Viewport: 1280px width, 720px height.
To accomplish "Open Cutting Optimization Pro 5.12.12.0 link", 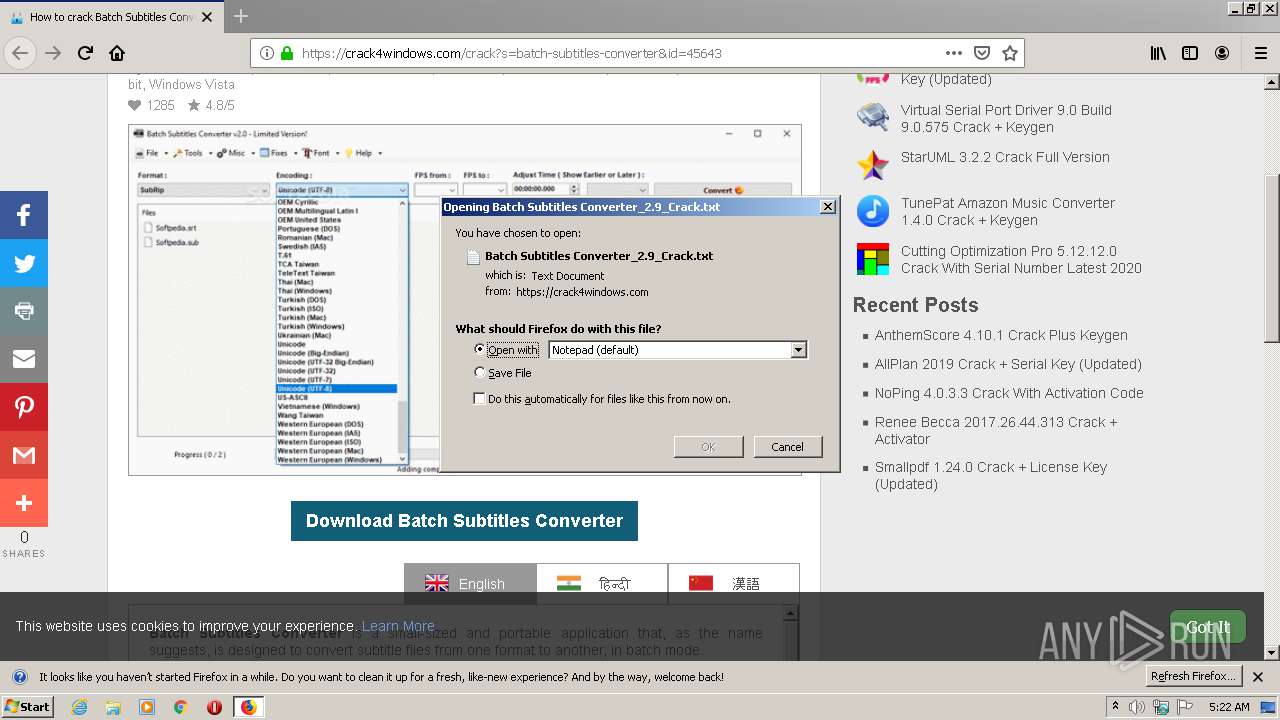I will [x=1021, y=259].
